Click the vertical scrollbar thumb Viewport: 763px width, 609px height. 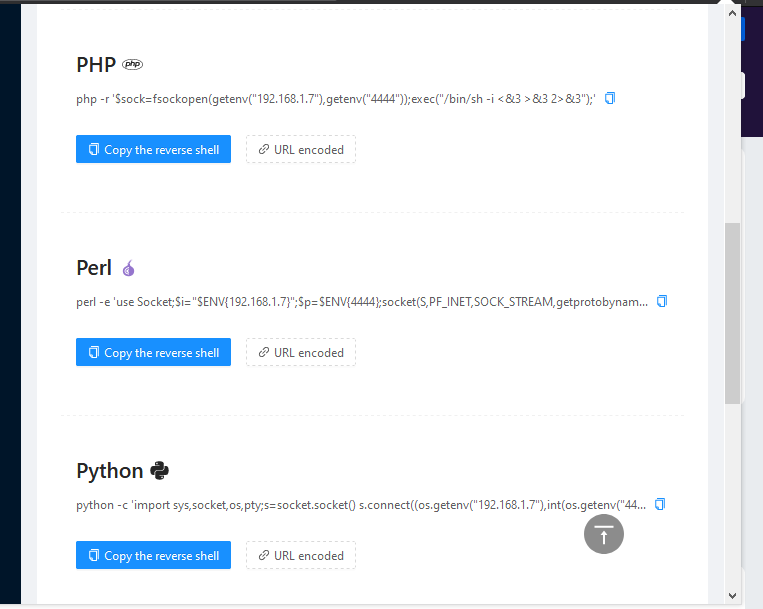[x=732, y=313]
